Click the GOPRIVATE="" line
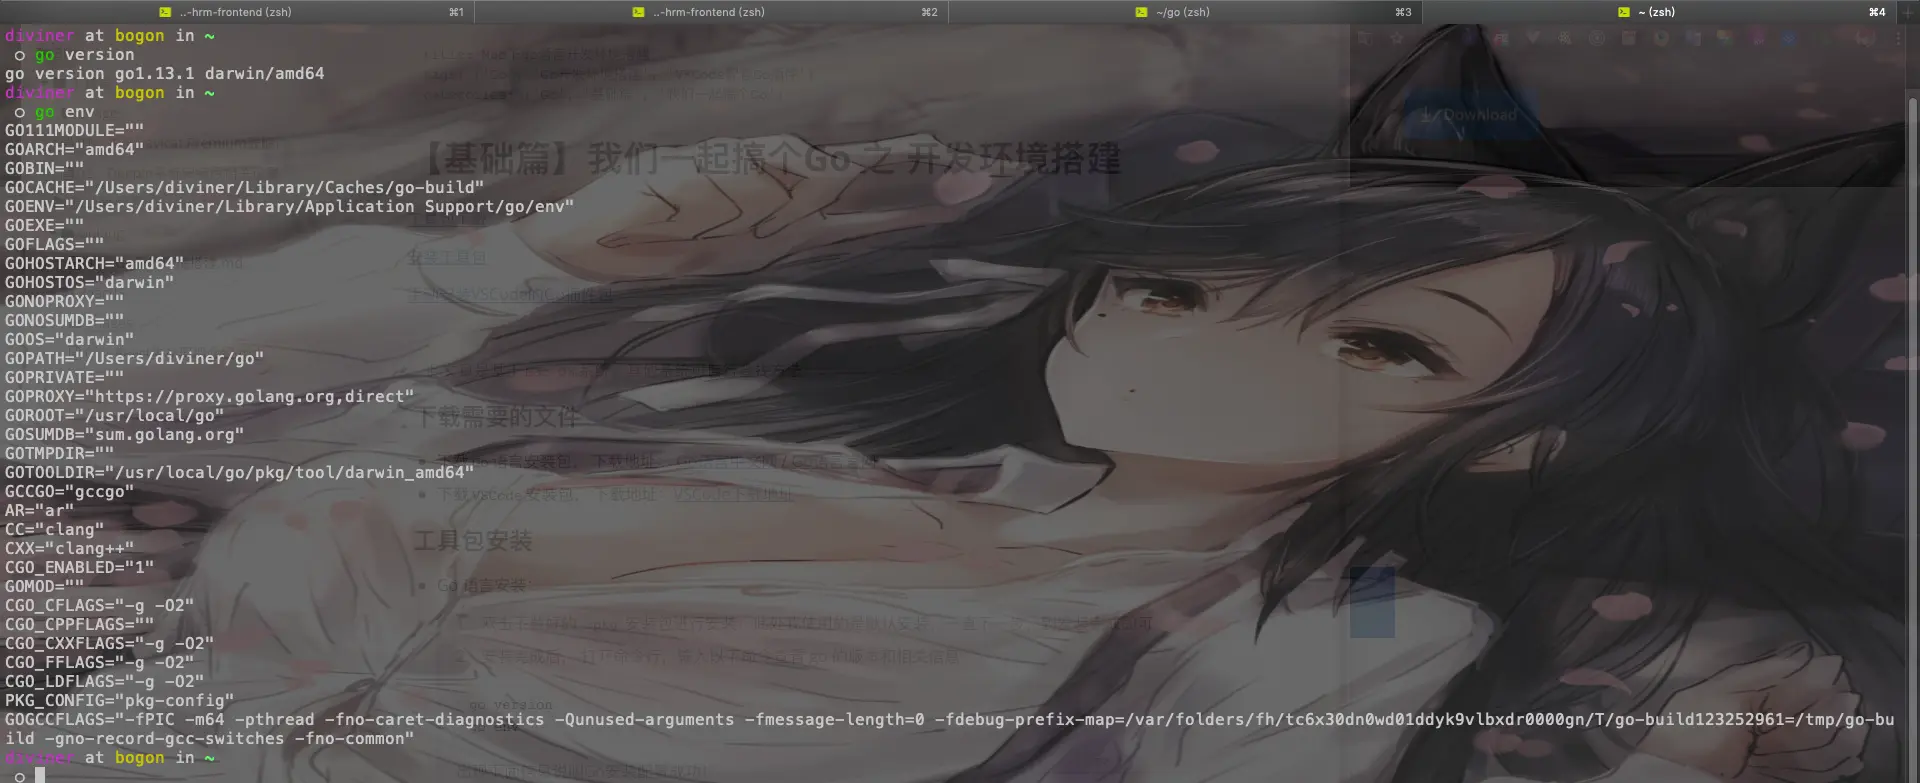This screenshot has width=1920, height=783. tap(64, 378)
